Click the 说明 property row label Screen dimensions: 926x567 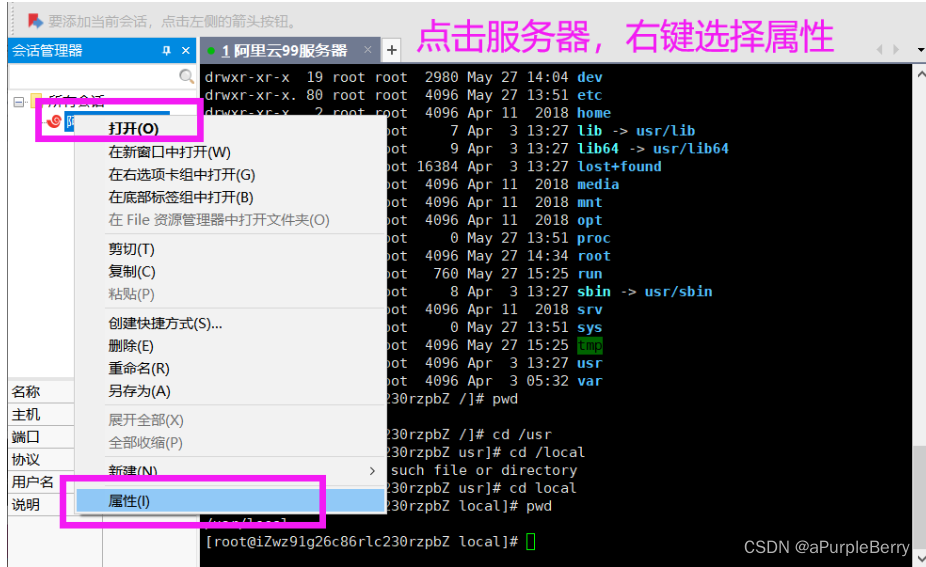click(26, 505)
